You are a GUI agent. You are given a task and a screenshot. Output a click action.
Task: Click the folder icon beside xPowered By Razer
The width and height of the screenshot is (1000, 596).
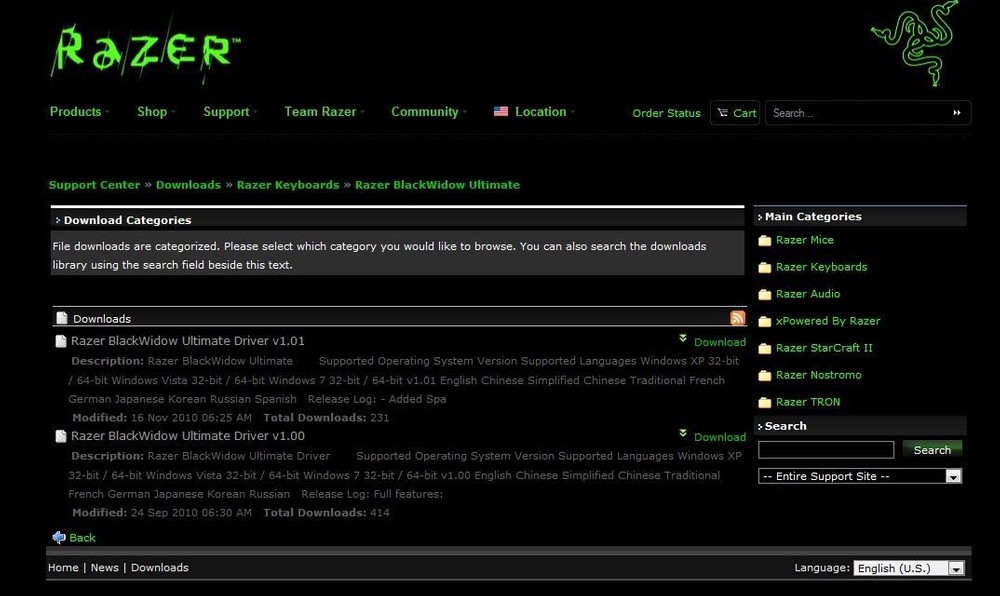coord(765,321)
